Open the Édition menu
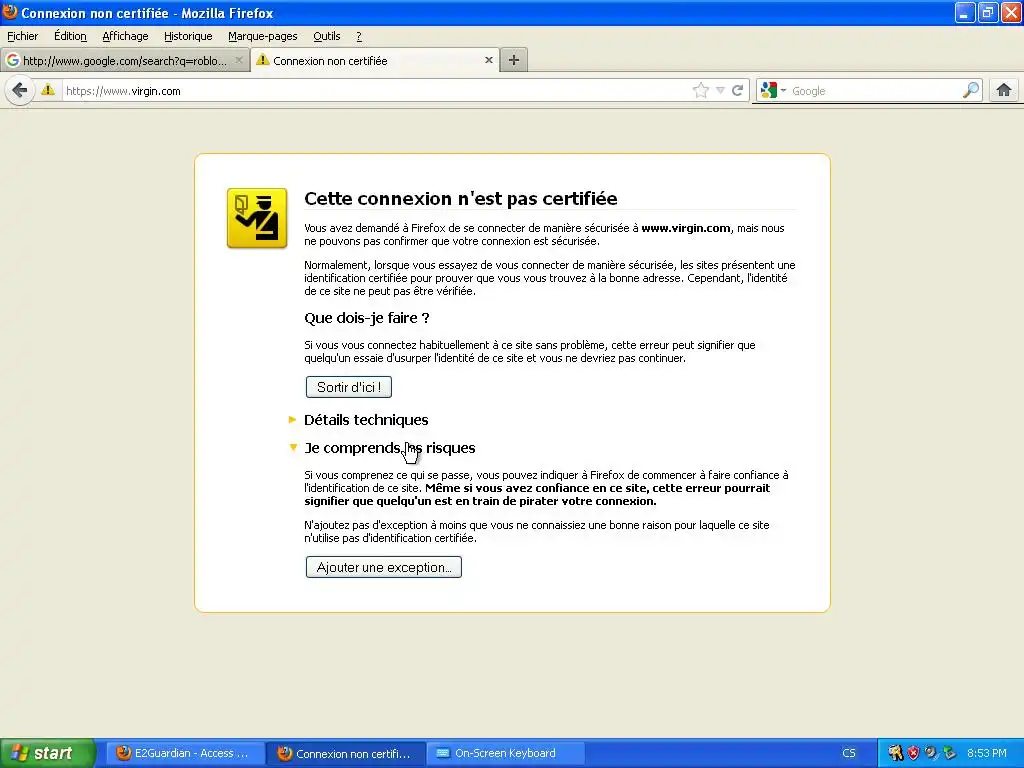This screenshot has height=768, width=1024. click(71, 37)
